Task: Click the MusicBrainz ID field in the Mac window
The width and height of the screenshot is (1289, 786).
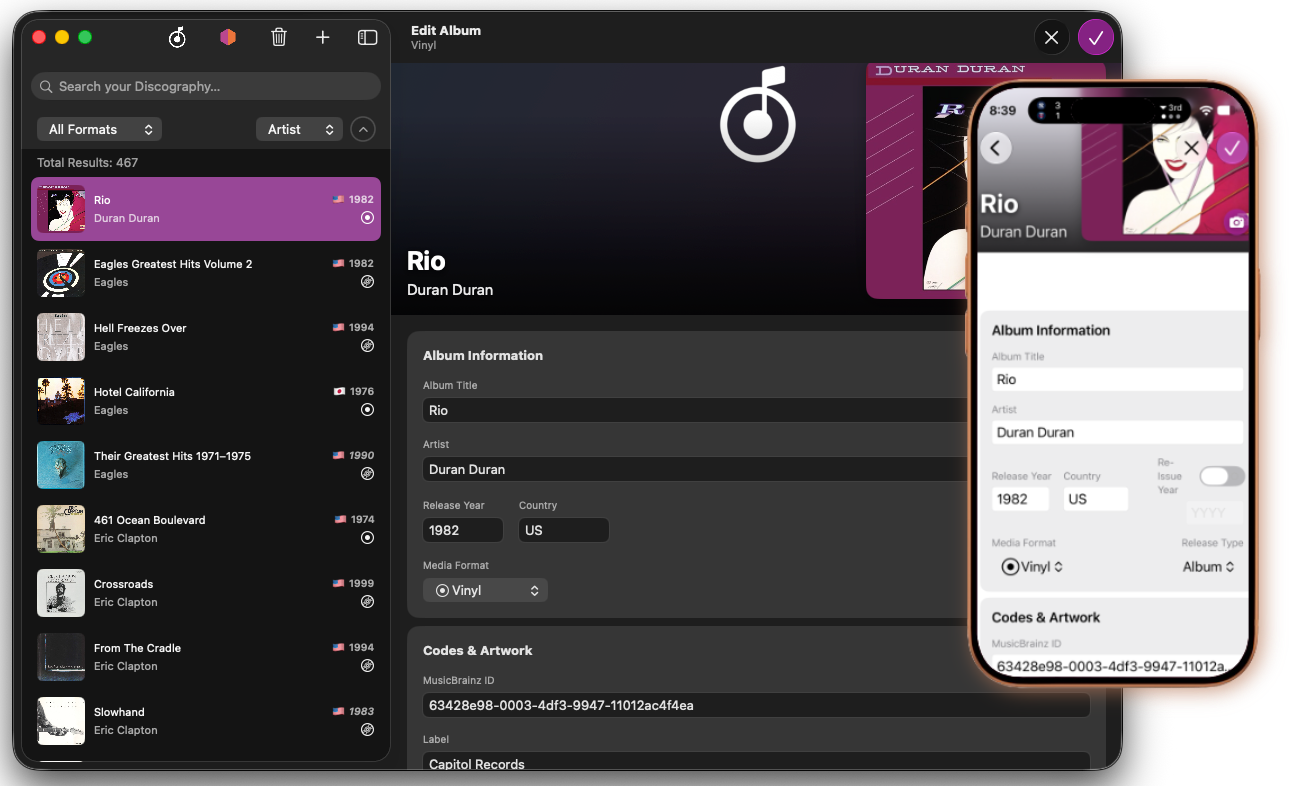Action: pyautogui.click(x=756, y=705)
